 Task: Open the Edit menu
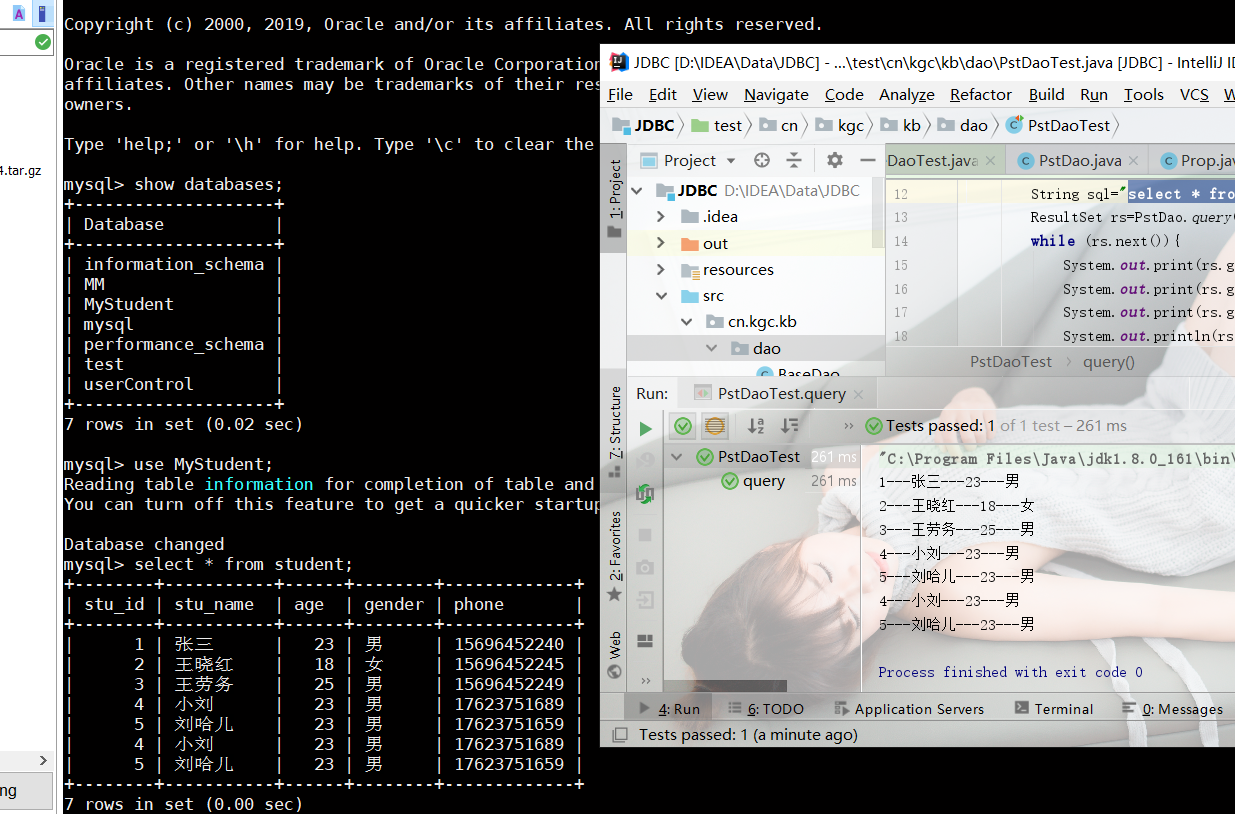point(662,94)
